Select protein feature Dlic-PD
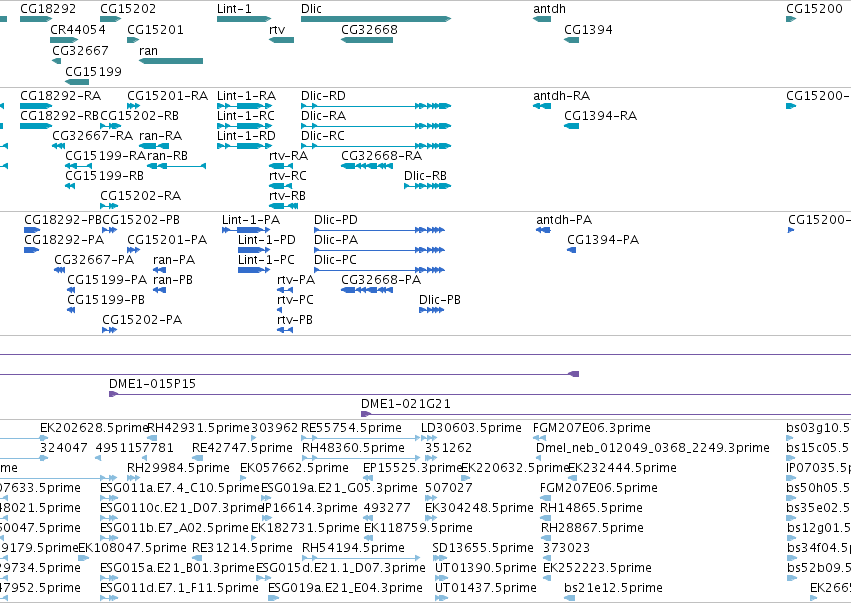 coord(379,230)
